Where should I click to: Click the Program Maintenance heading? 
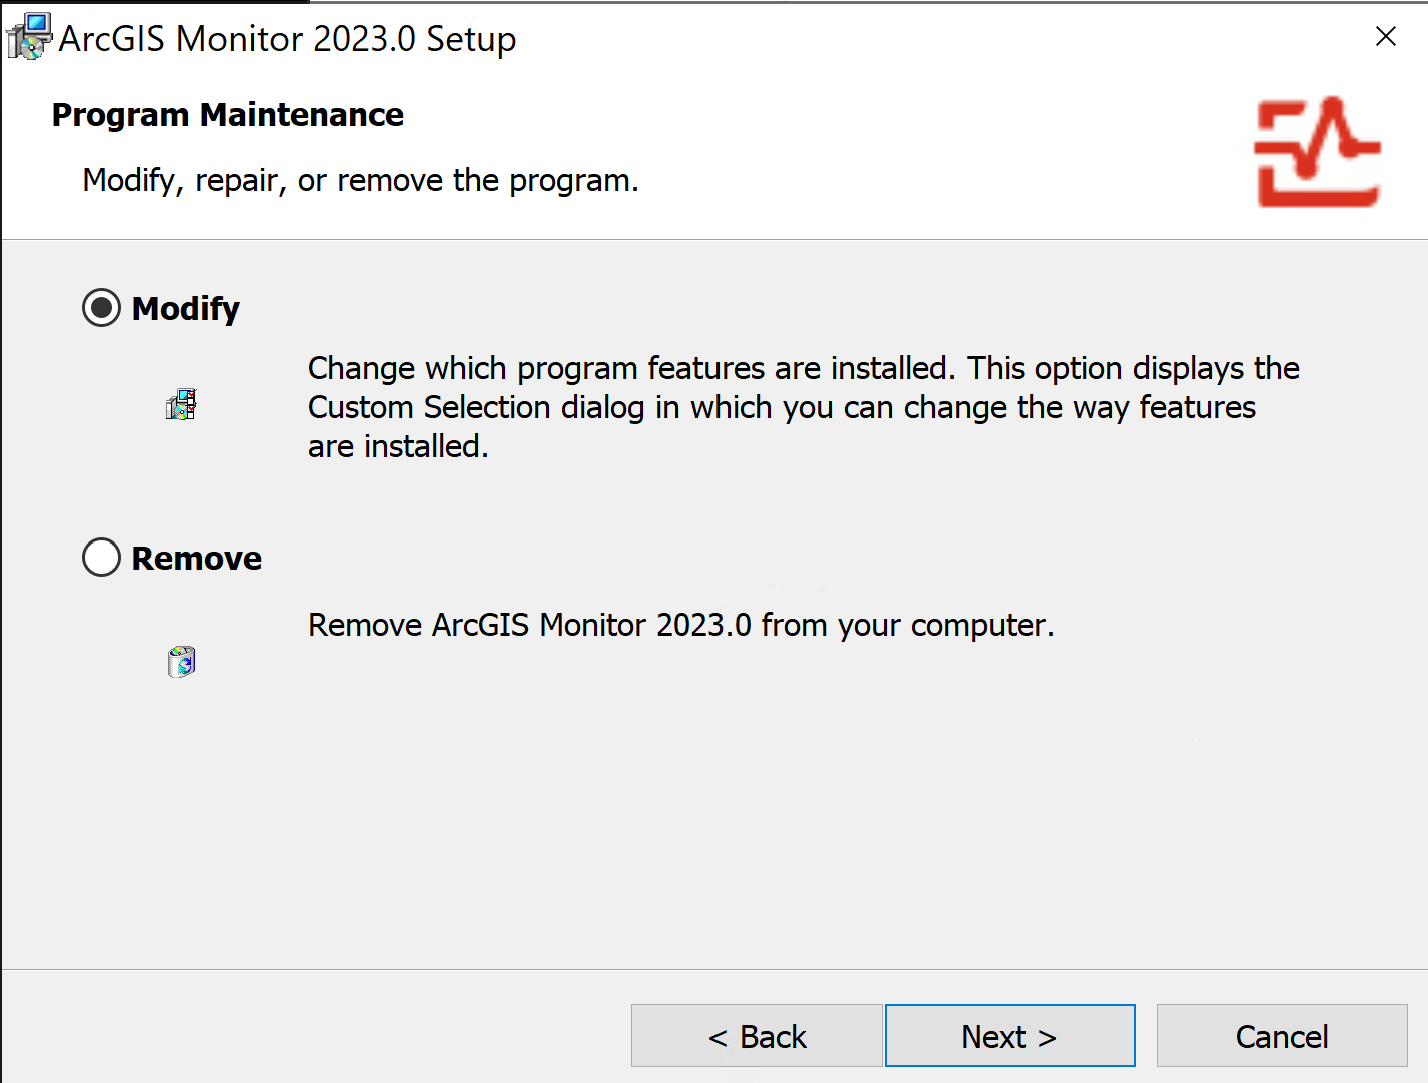[x=227, y=115]
